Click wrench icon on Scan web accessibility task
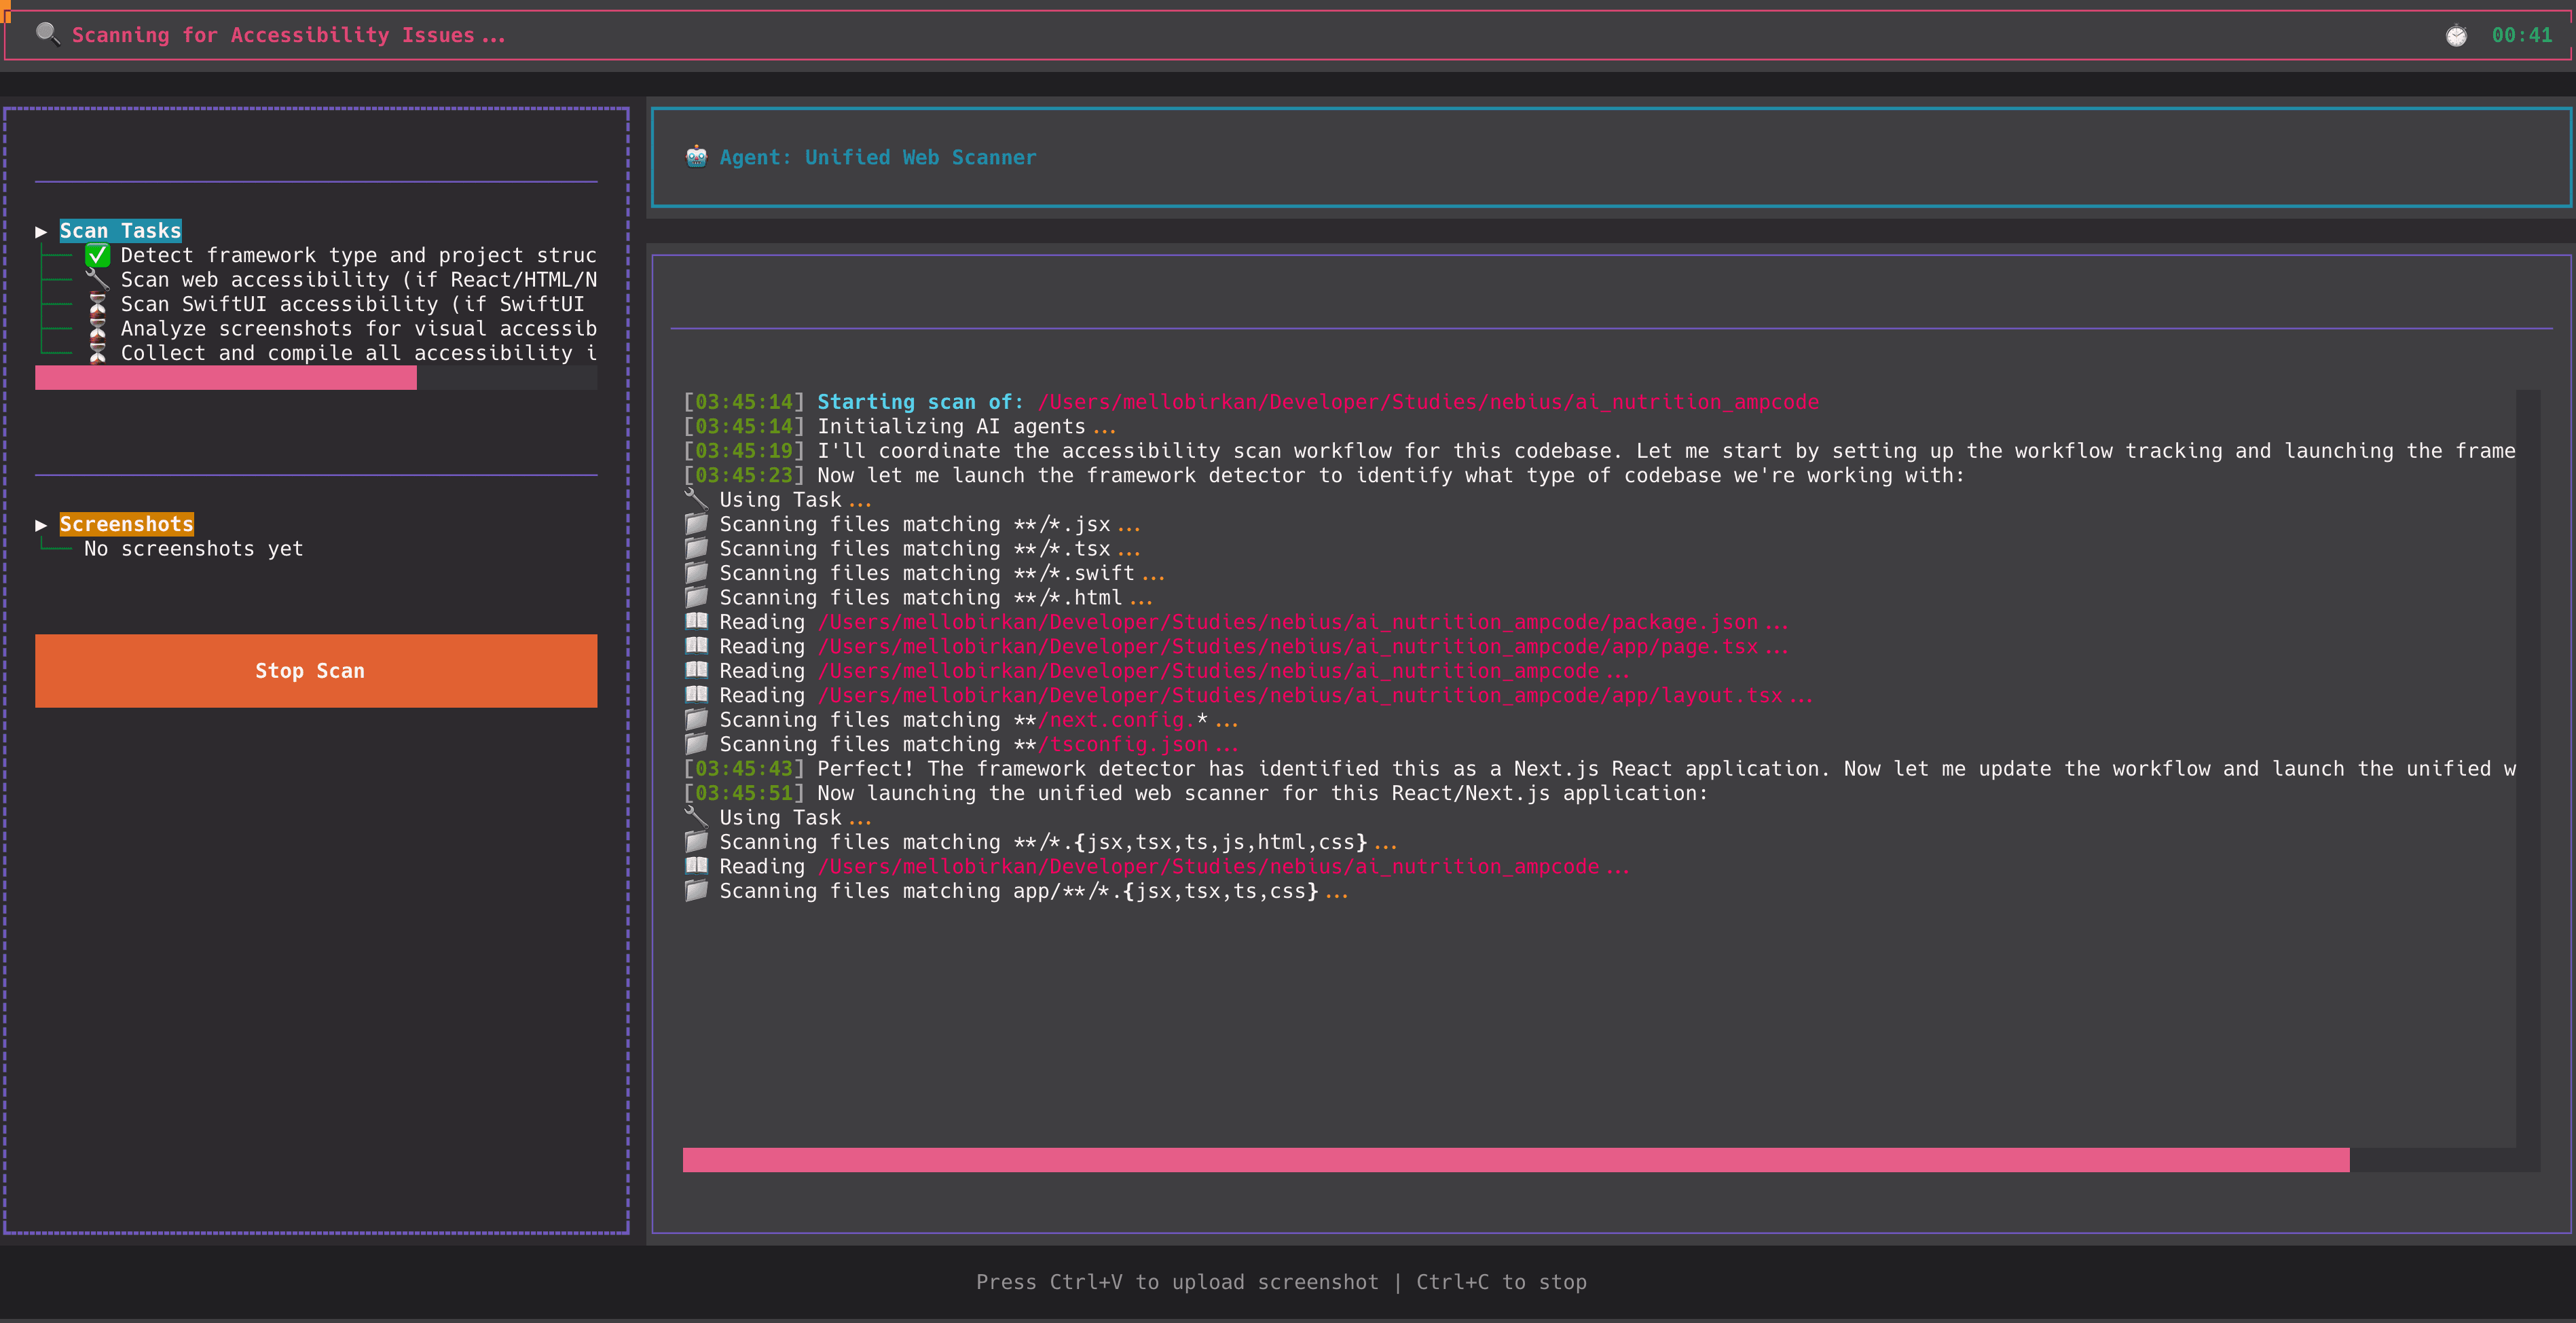This screenshot has width=2576, height=1323. 97,280
